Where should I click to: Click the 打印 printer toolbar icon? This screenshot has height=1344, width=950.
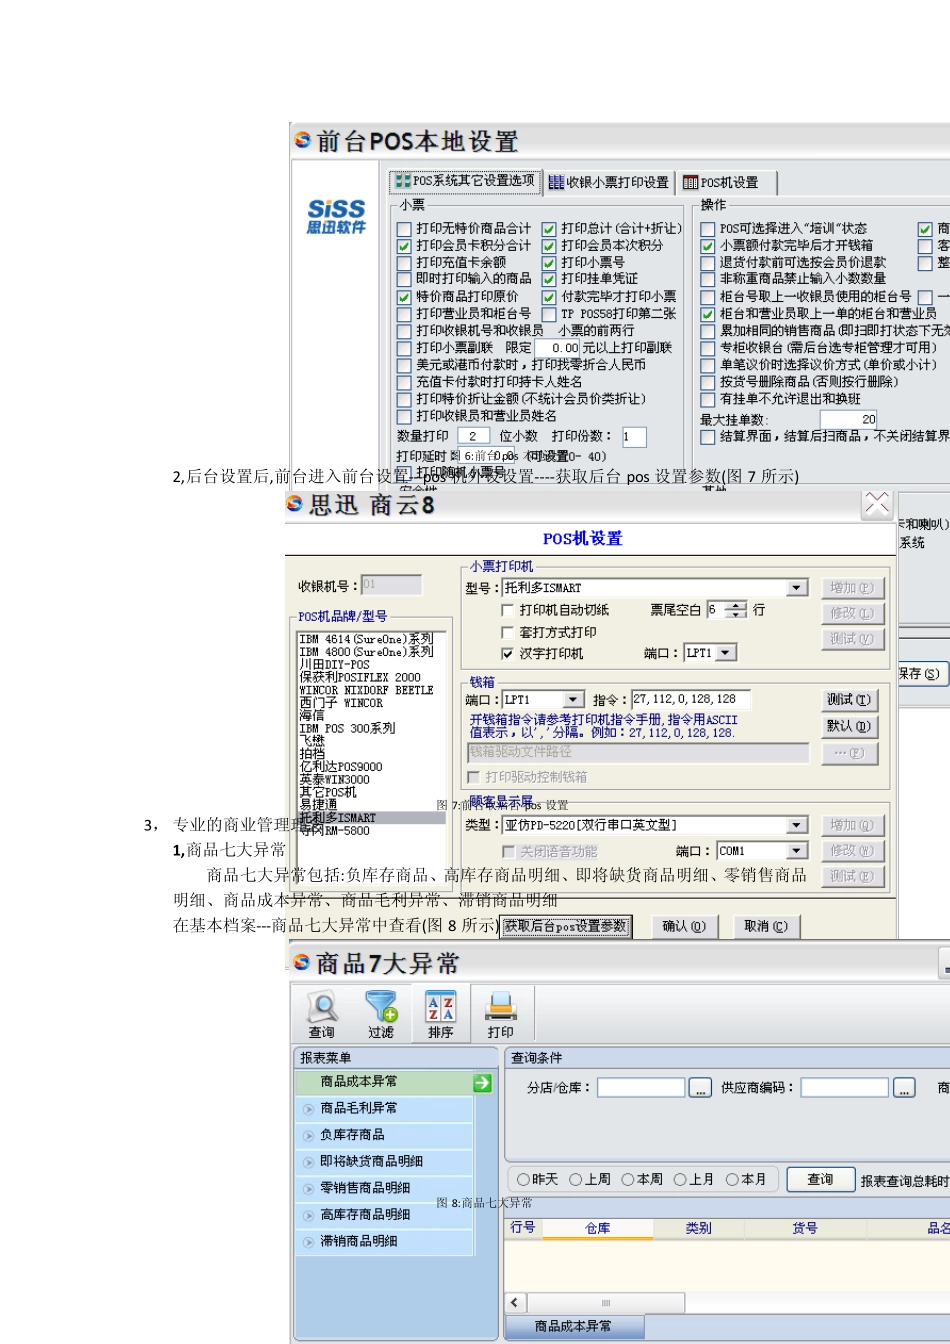(x=500, y=1006)
